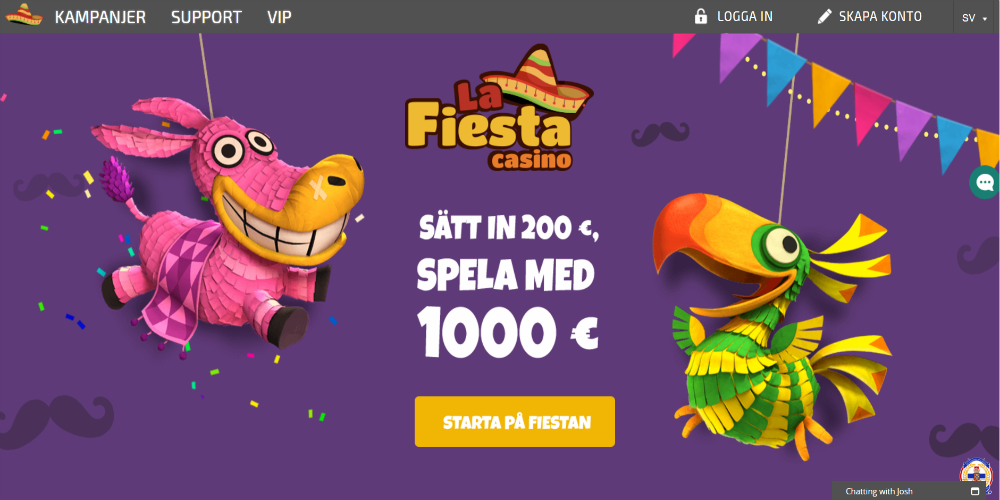1000x500 pixels.
Task: Click the green toucan piñata
Action: tap(772, 319)
